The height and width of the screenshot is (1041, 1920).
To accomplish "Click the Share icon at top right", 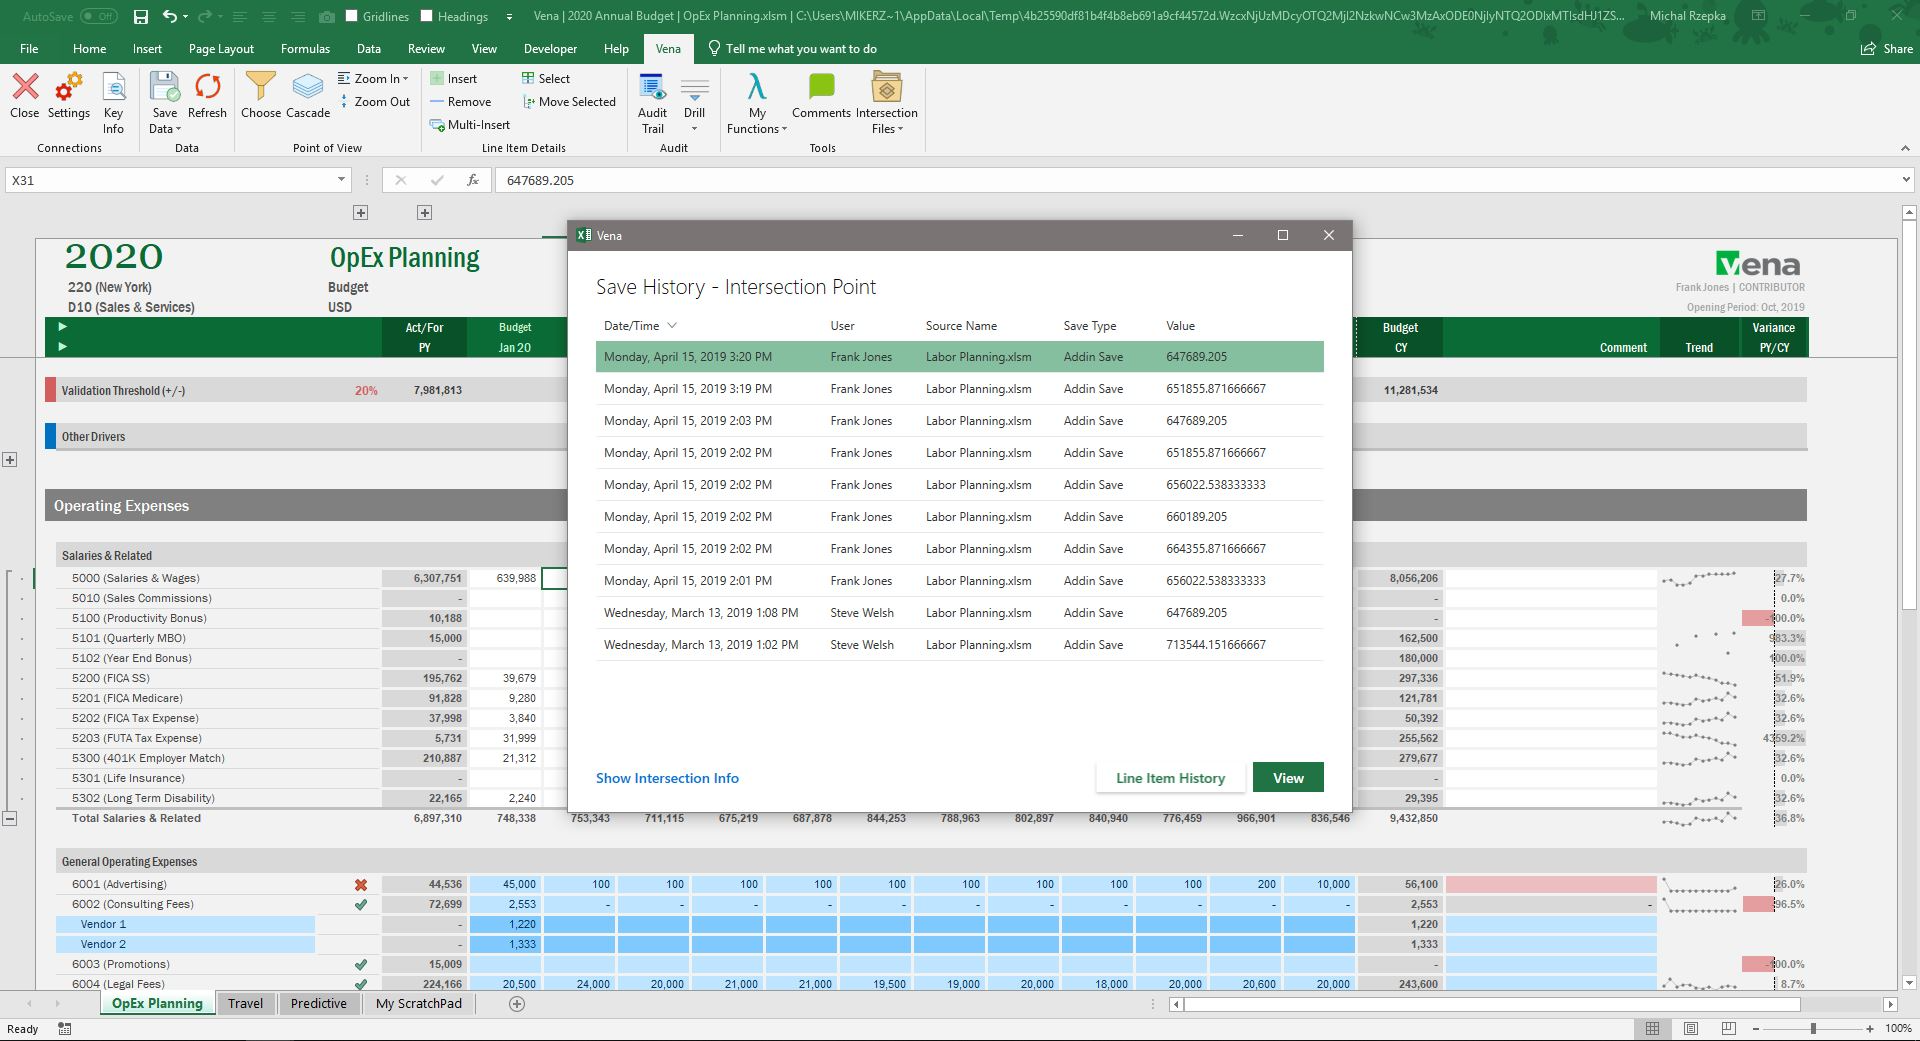I will [1886, 48].
